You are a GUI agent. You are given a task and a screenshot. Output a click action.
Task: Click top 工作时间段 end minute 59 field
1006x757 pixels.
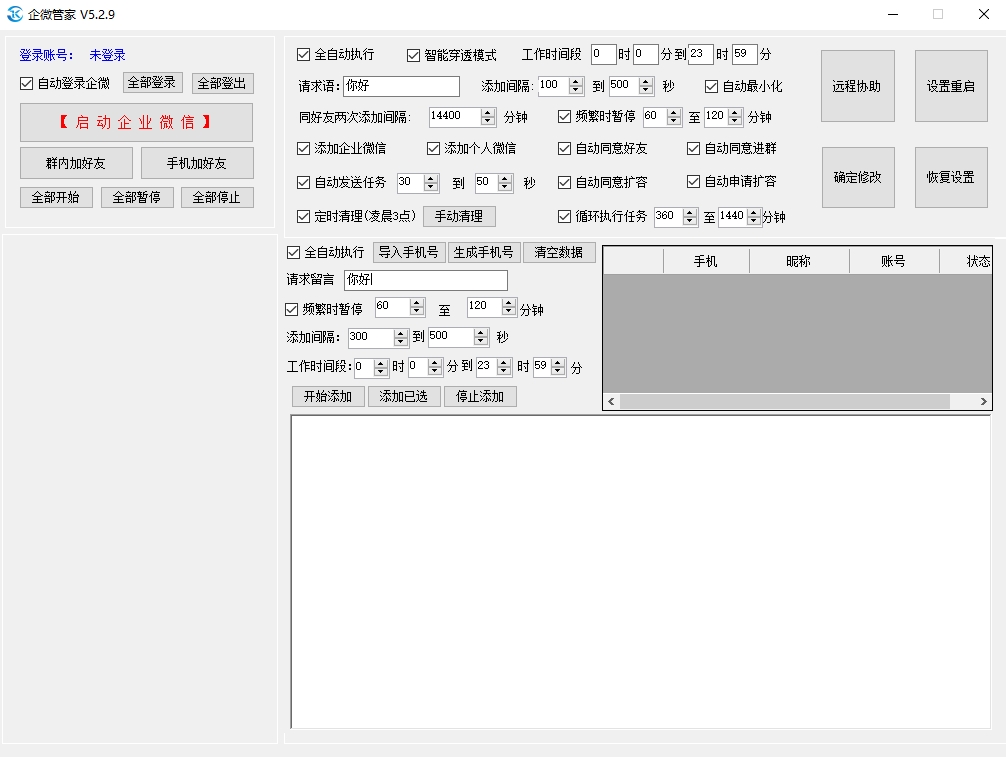tap(745, 55)
